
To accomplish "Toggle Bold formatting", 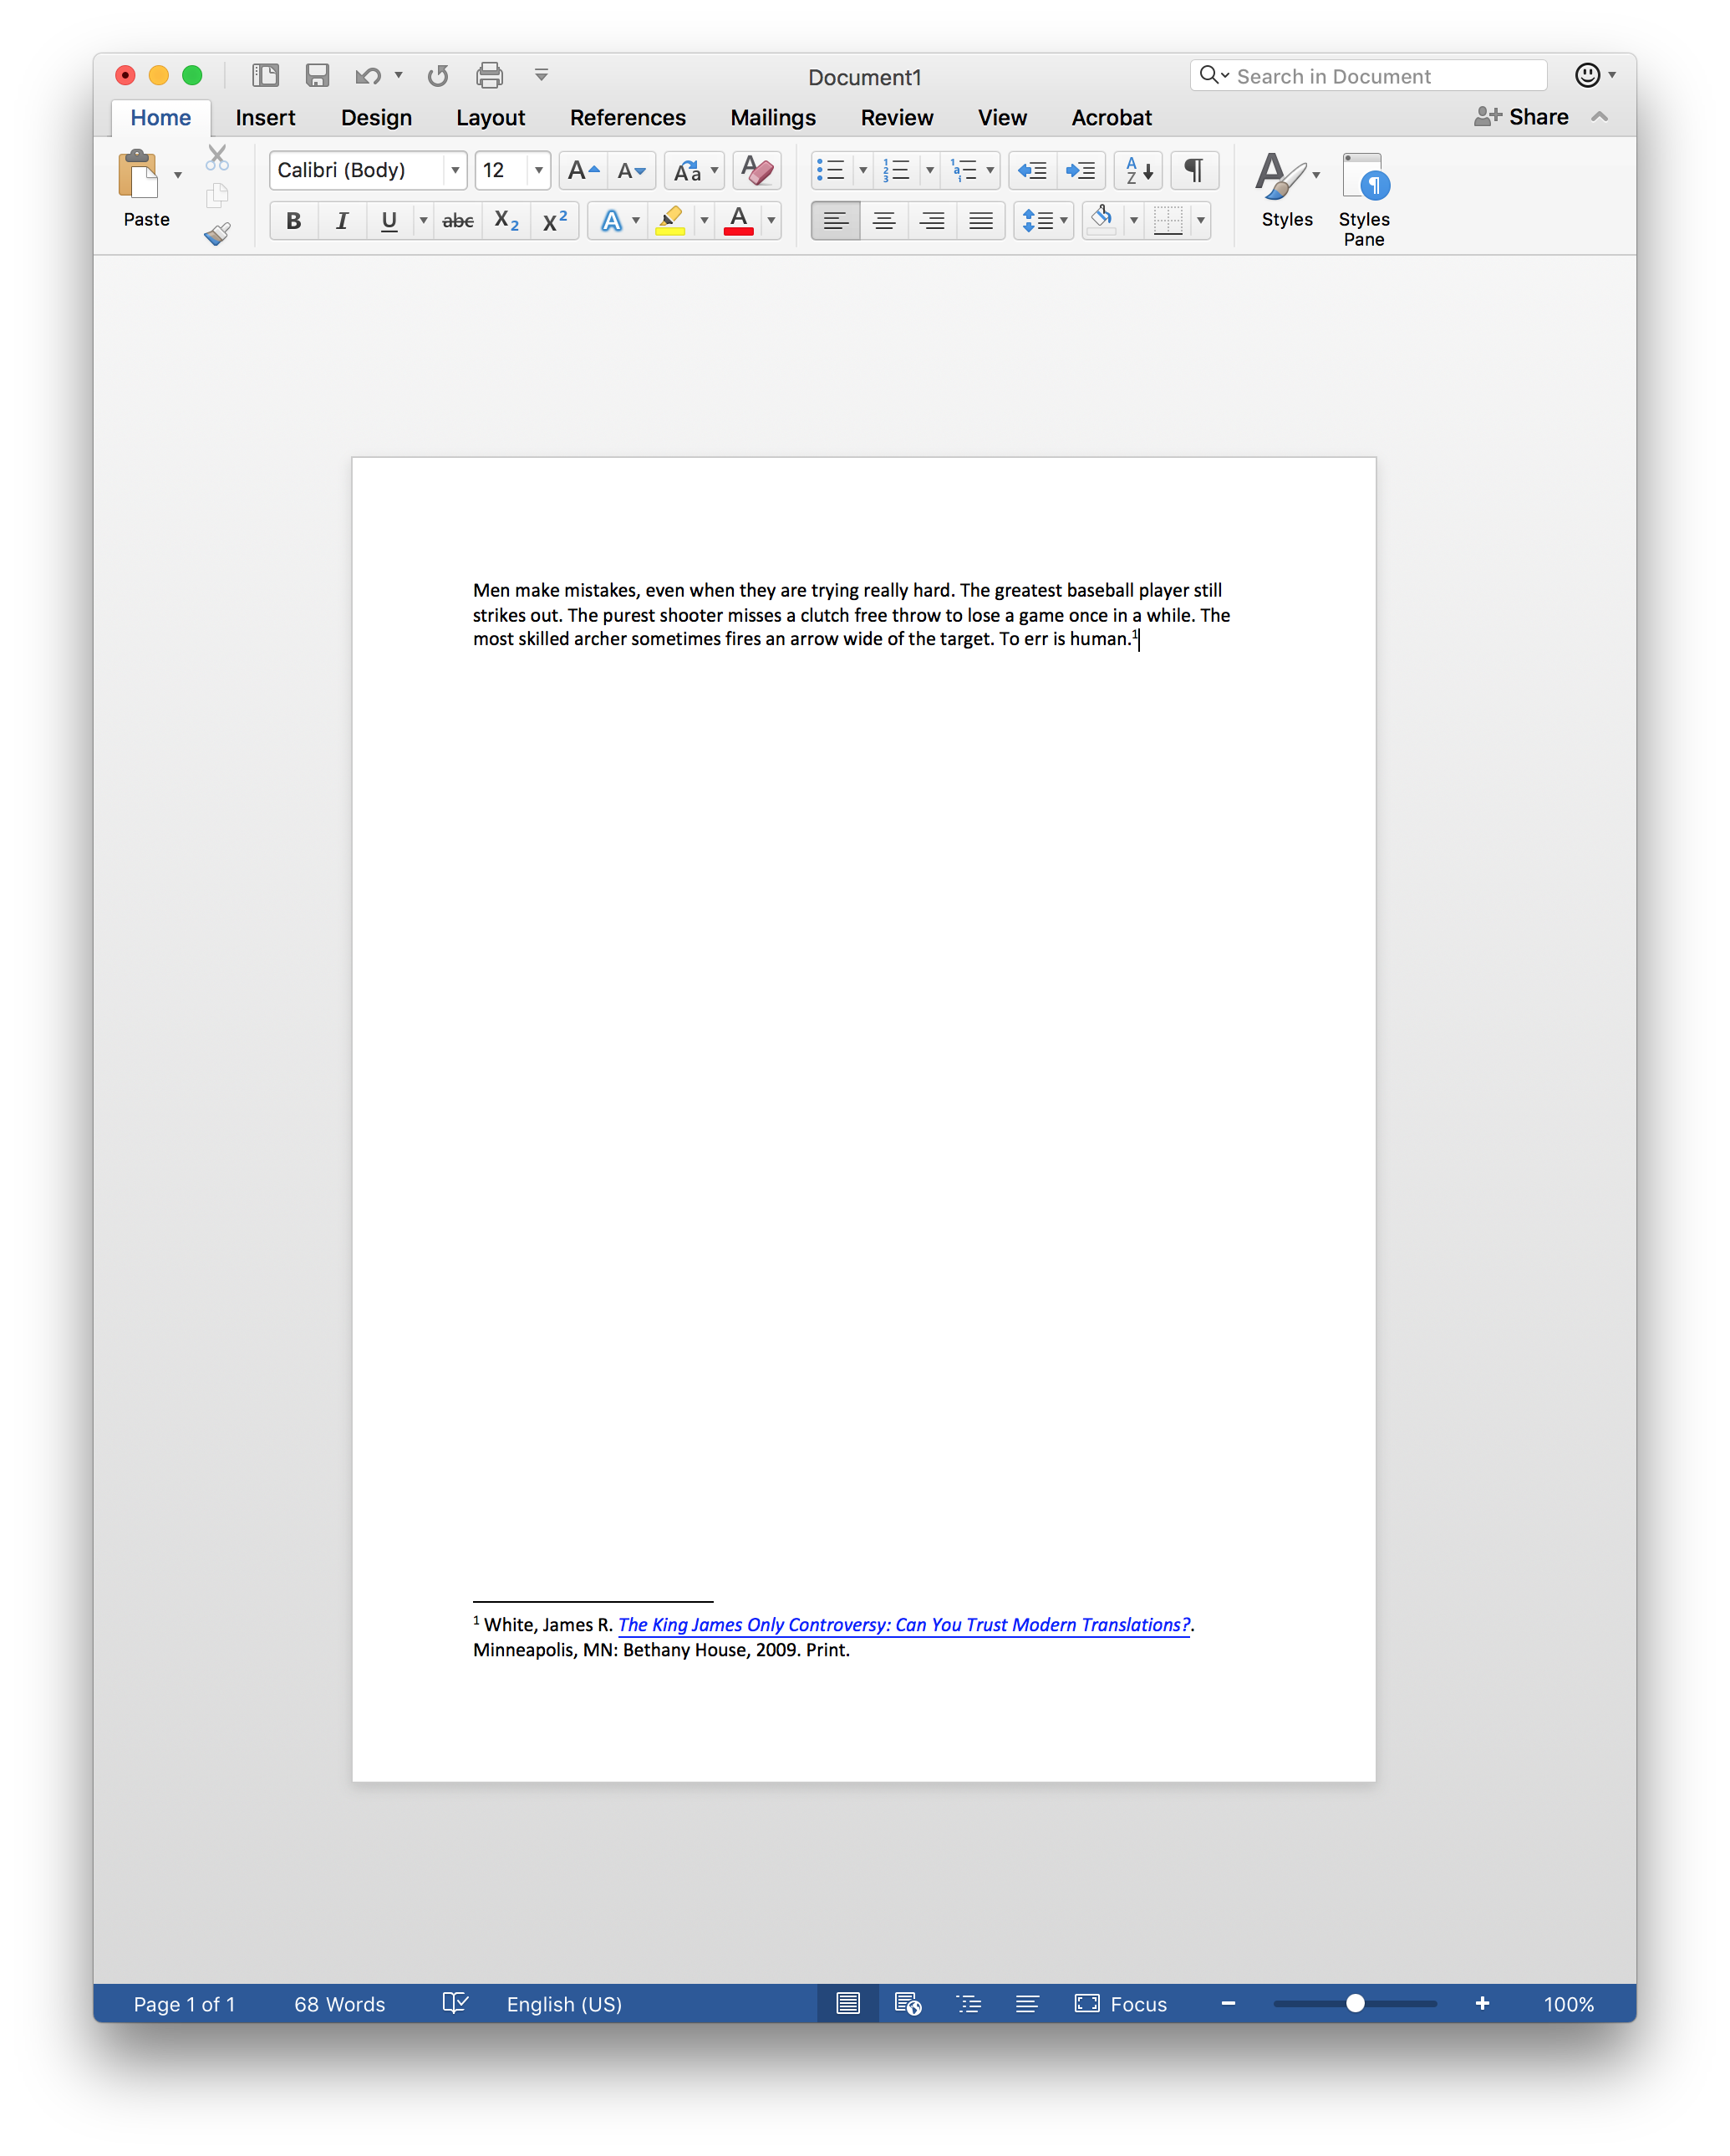I will pyautogui.click(x=293, y=221).
